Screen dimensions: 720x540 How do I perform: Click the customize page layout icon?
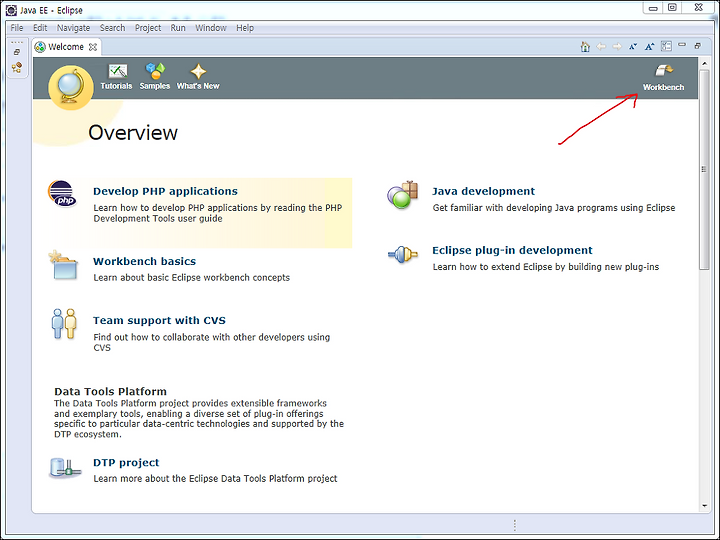pyautogui.click(x=666, y=46)
